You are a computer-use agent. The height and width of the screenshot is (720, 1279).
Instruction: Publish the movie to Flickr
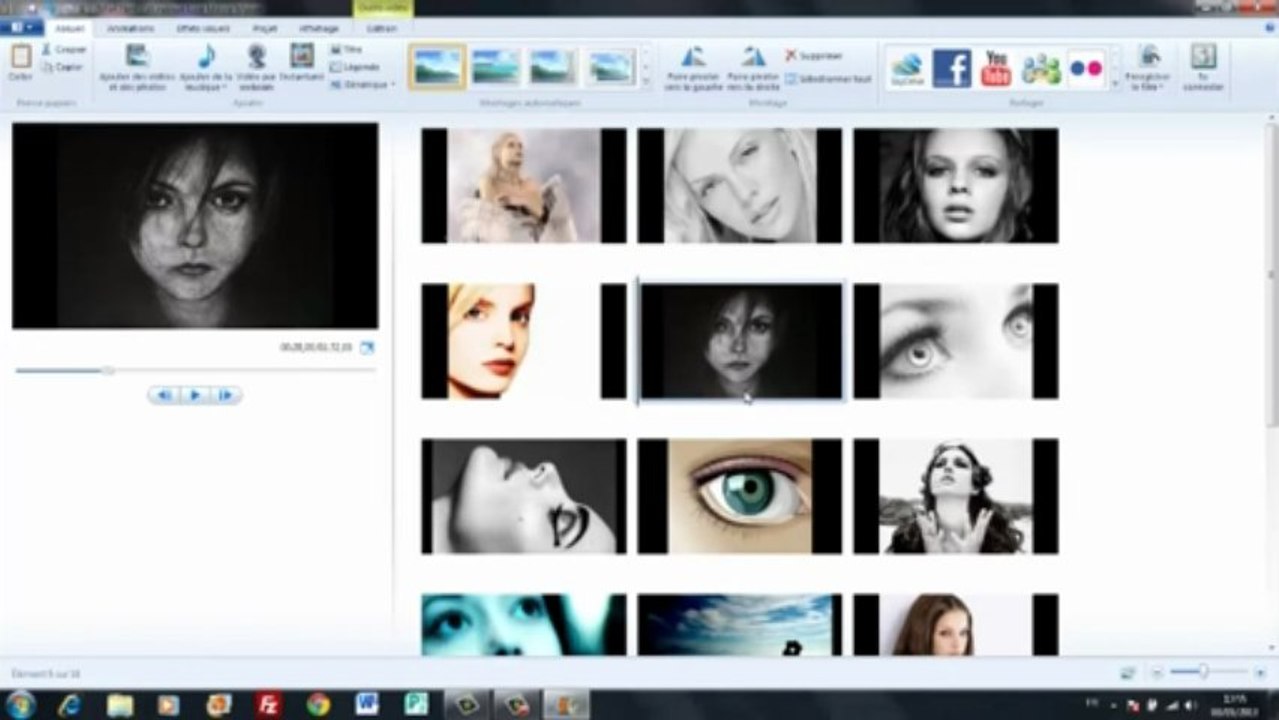click(x=1086, y=68)
